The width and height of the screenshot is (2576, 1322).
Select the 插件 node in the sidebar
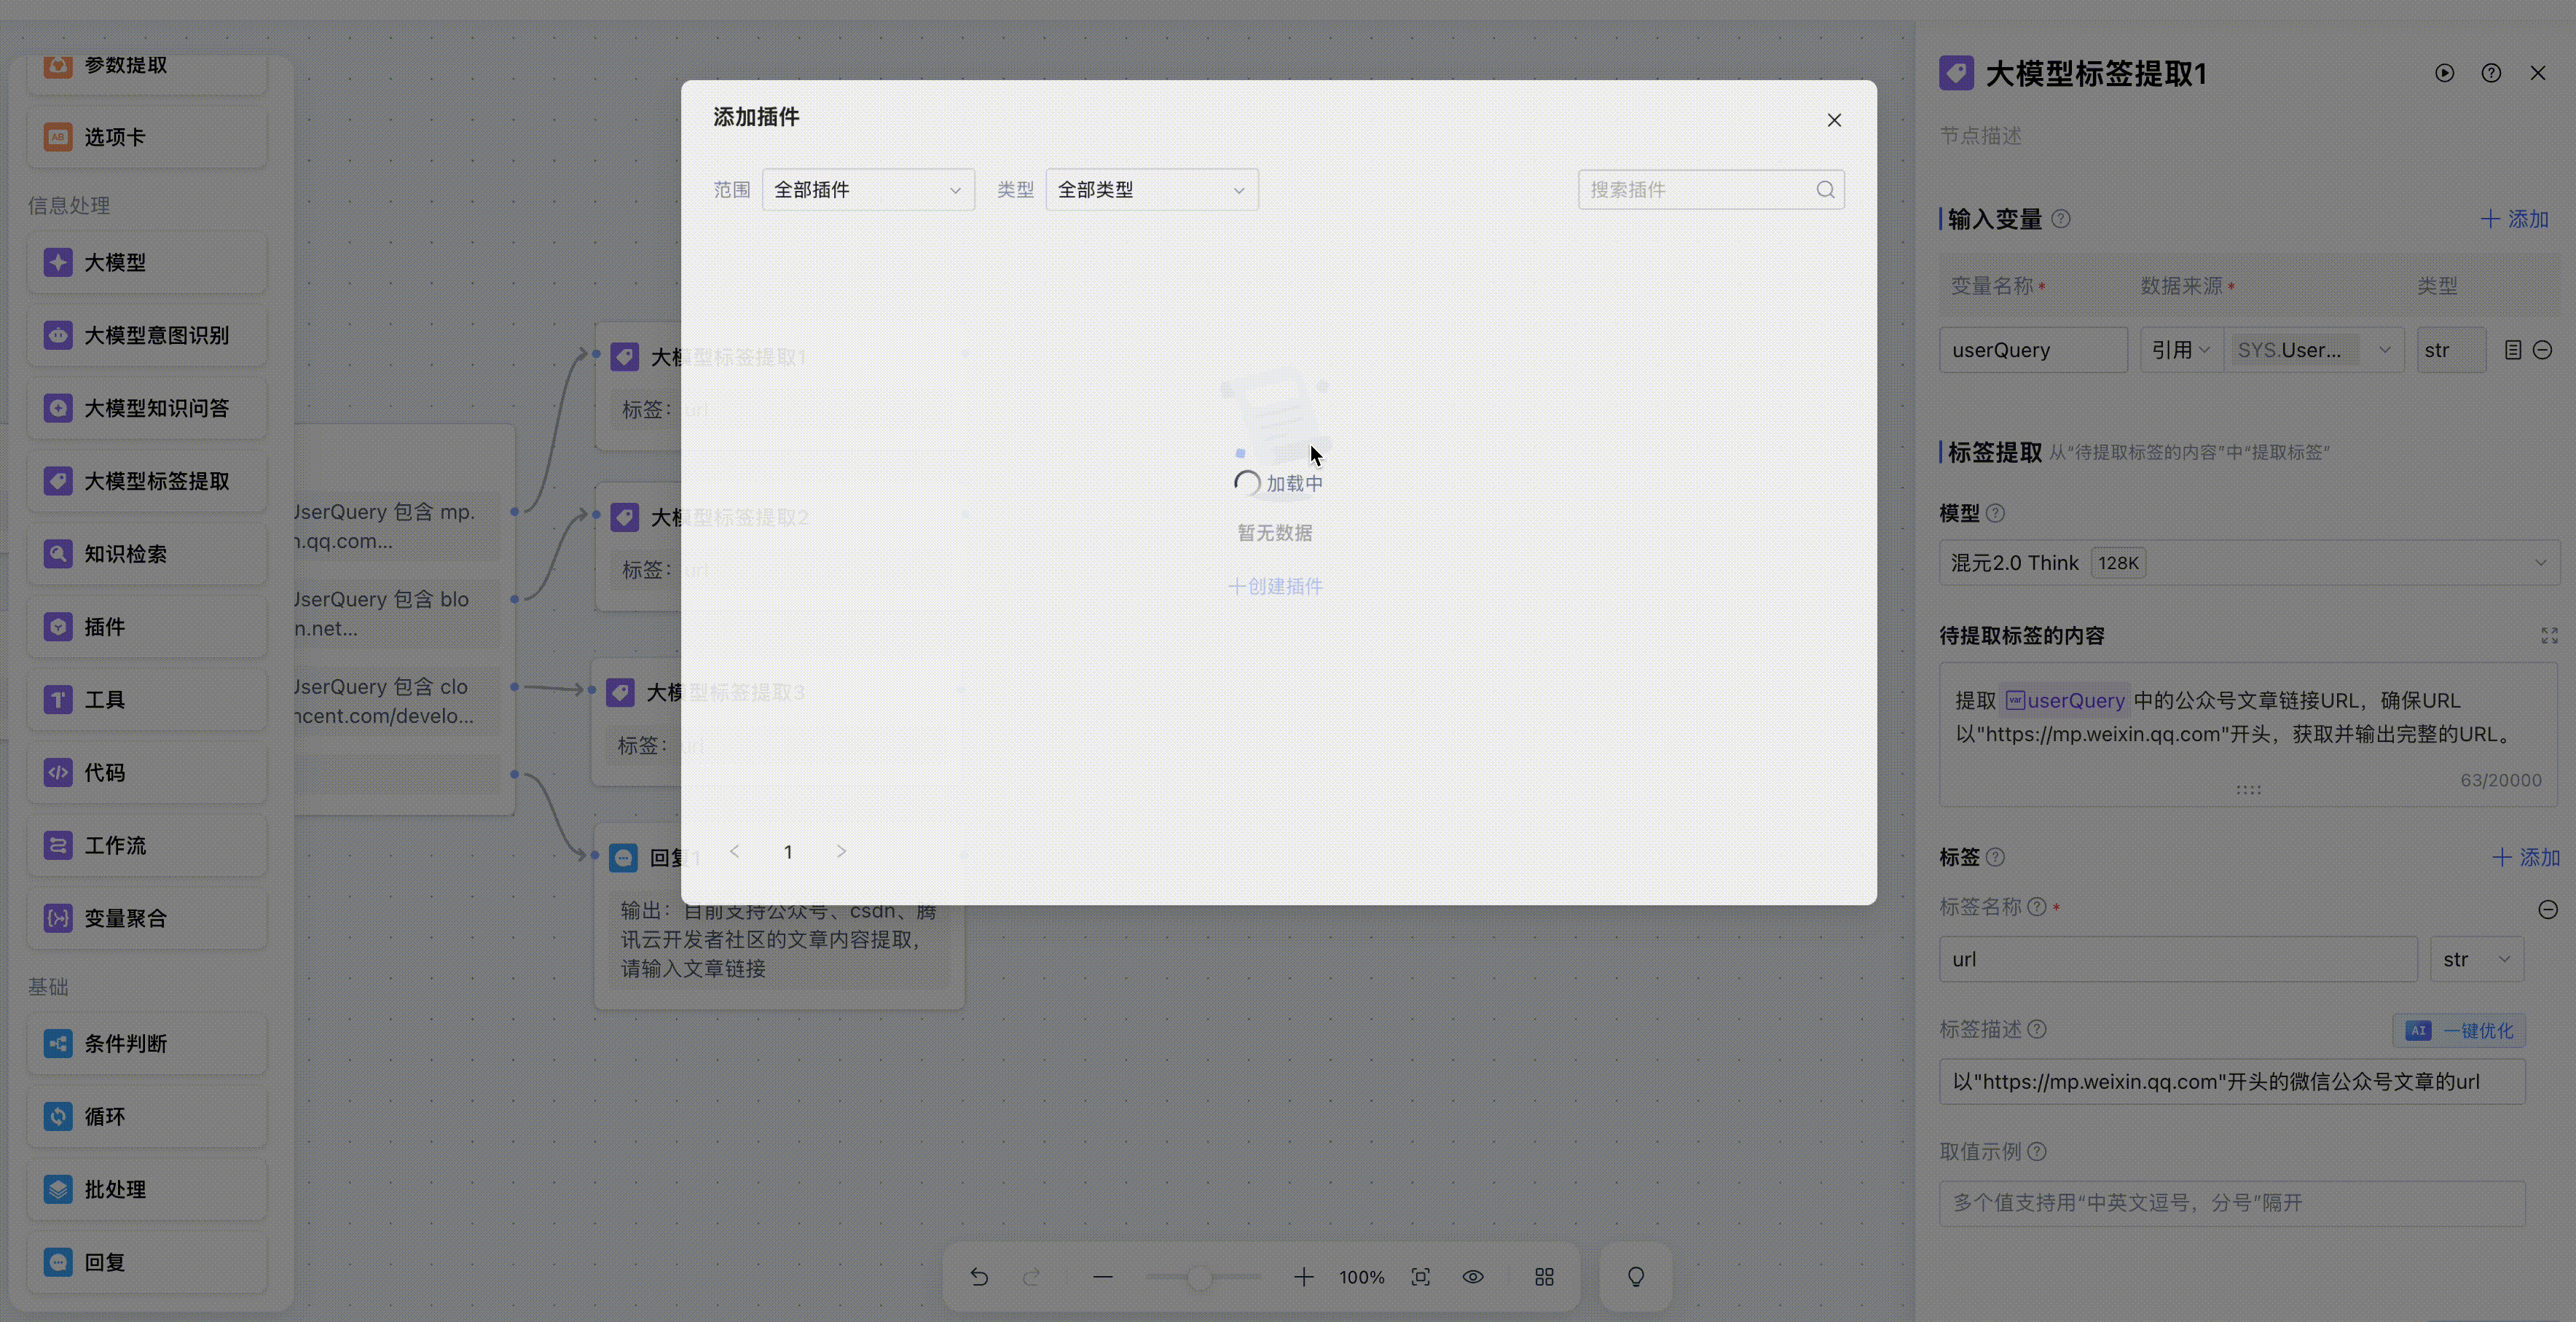pos(147,627)
